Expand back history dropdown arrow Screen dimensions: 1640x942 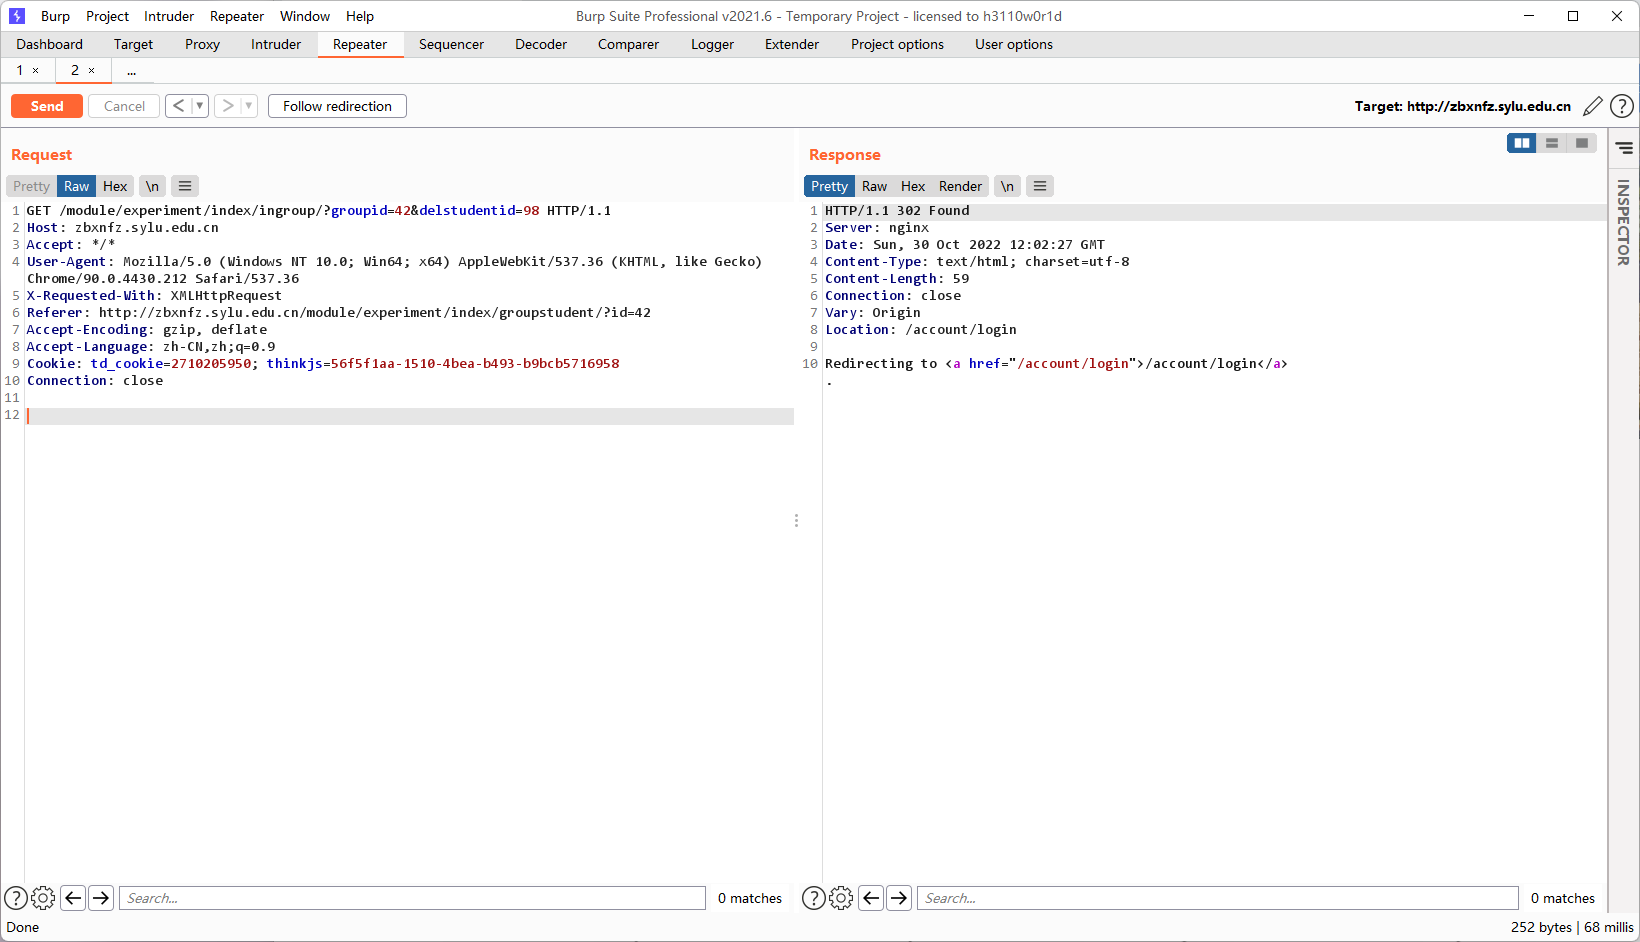(x=200, y=106)
